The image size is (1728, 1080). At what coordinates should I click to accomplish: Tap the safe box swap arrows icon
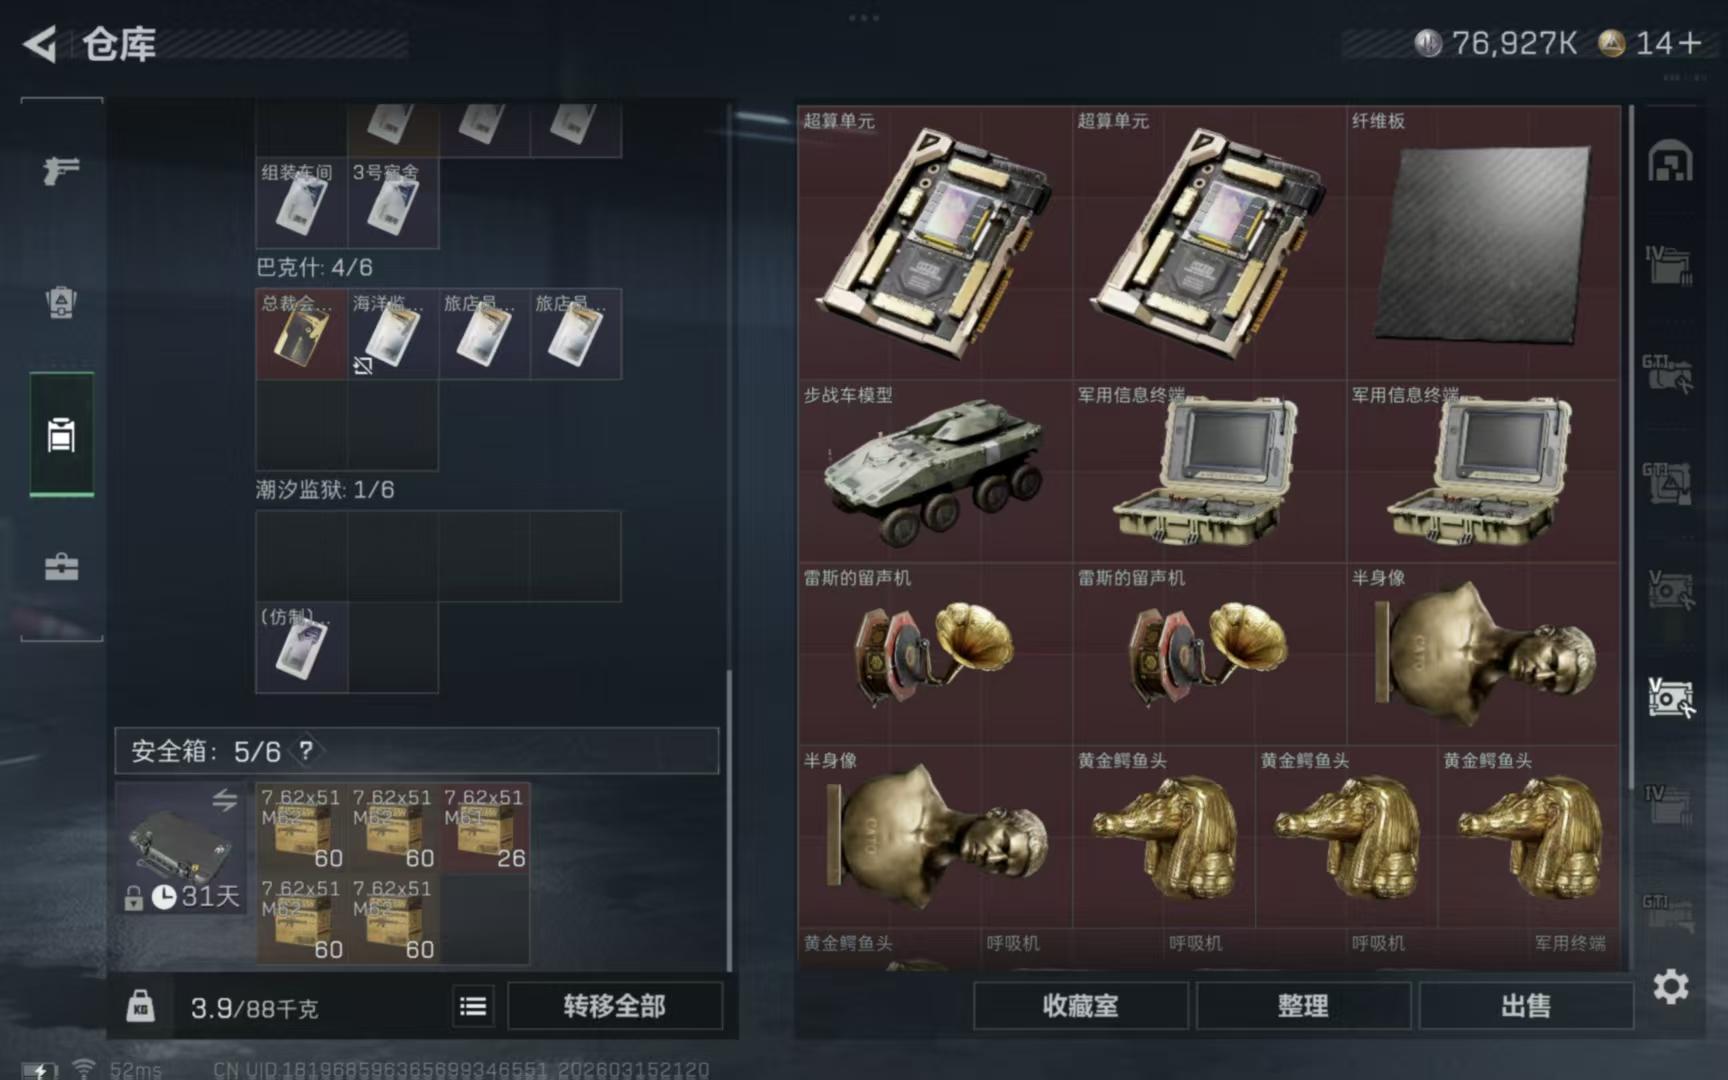[x=224, y=800]
